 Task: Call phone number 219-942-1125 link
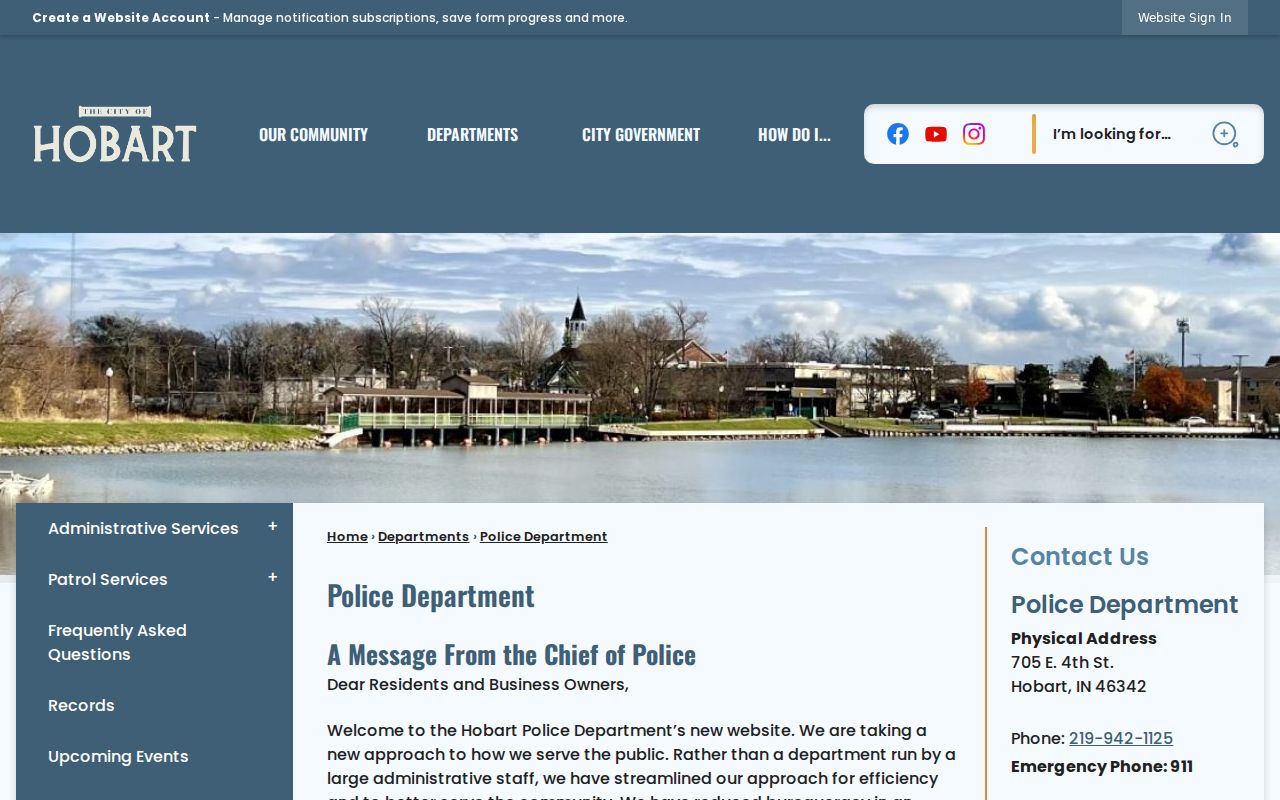tap(1121, 739)
